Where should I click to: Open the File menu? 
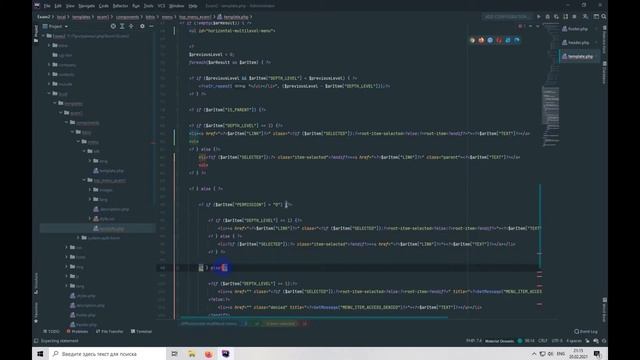[x=47, y=6]
